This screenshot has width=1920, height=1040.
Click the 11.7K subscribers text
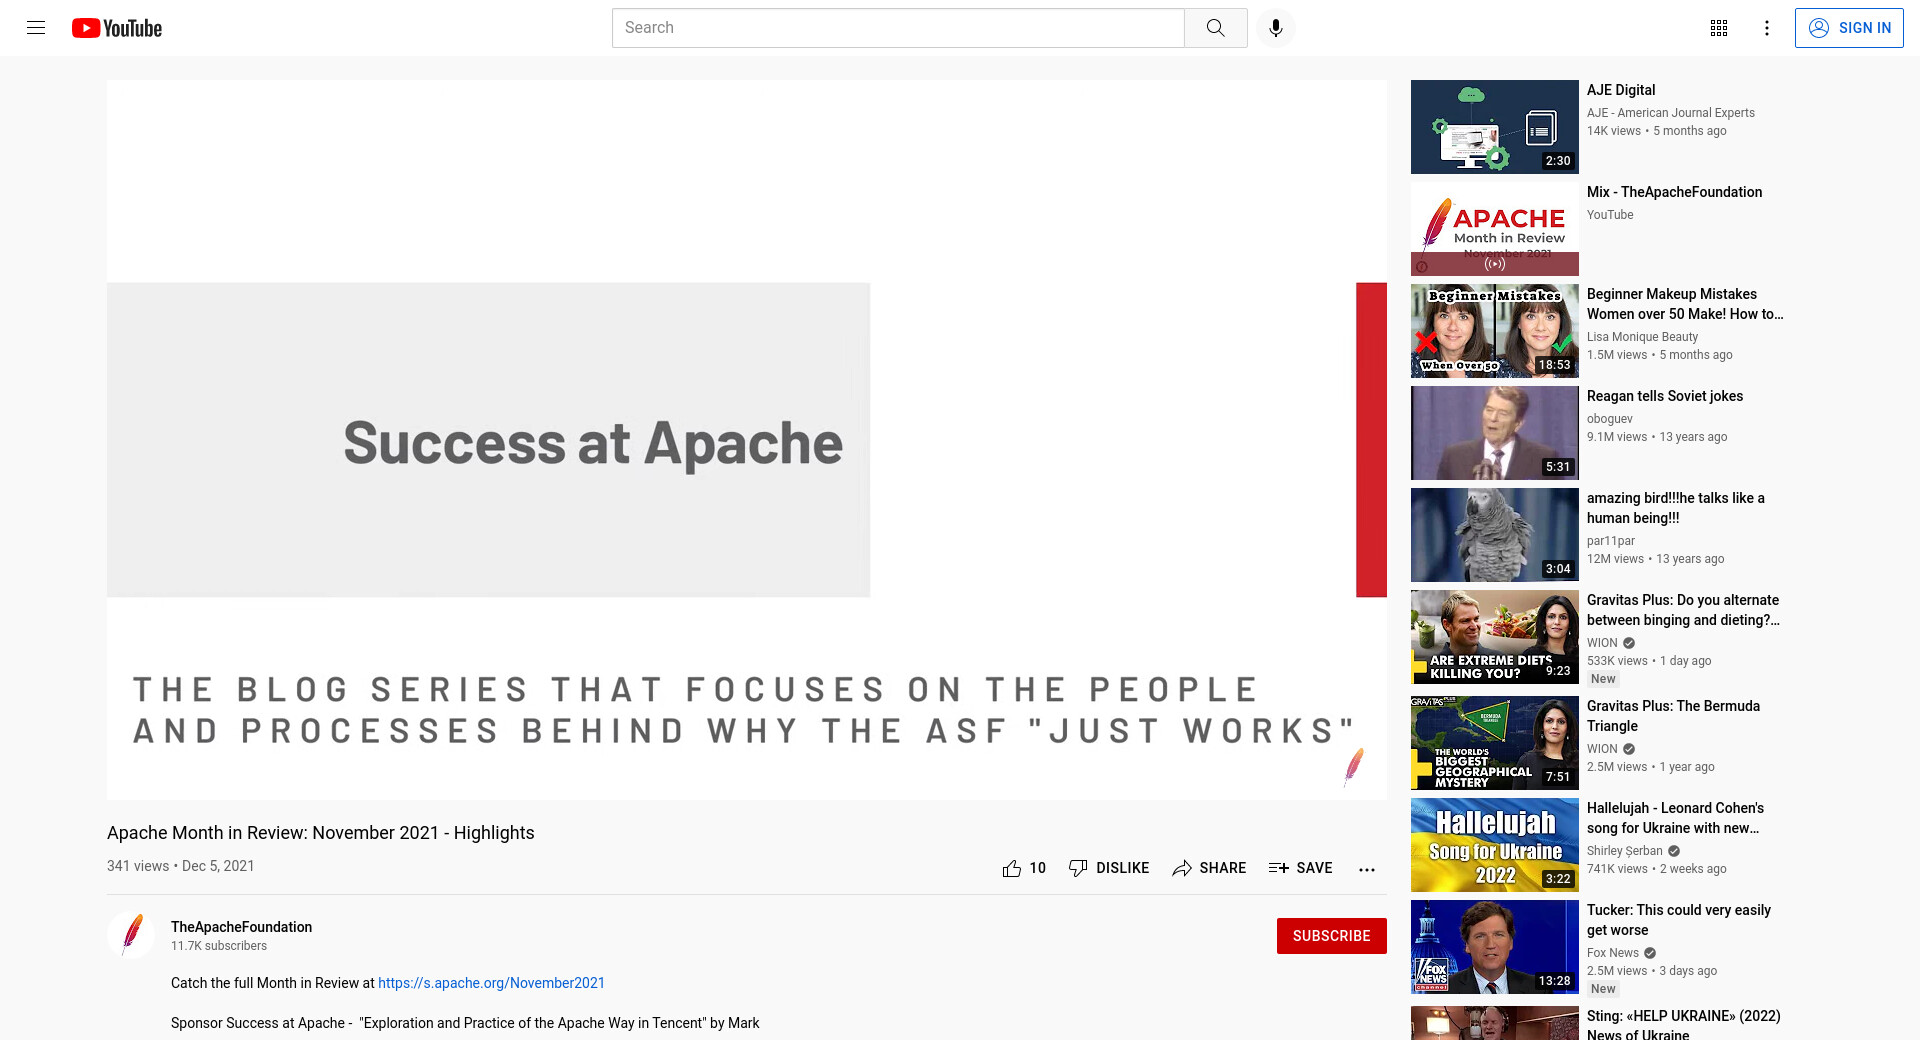pyautogui.click(x=219, y=946)
